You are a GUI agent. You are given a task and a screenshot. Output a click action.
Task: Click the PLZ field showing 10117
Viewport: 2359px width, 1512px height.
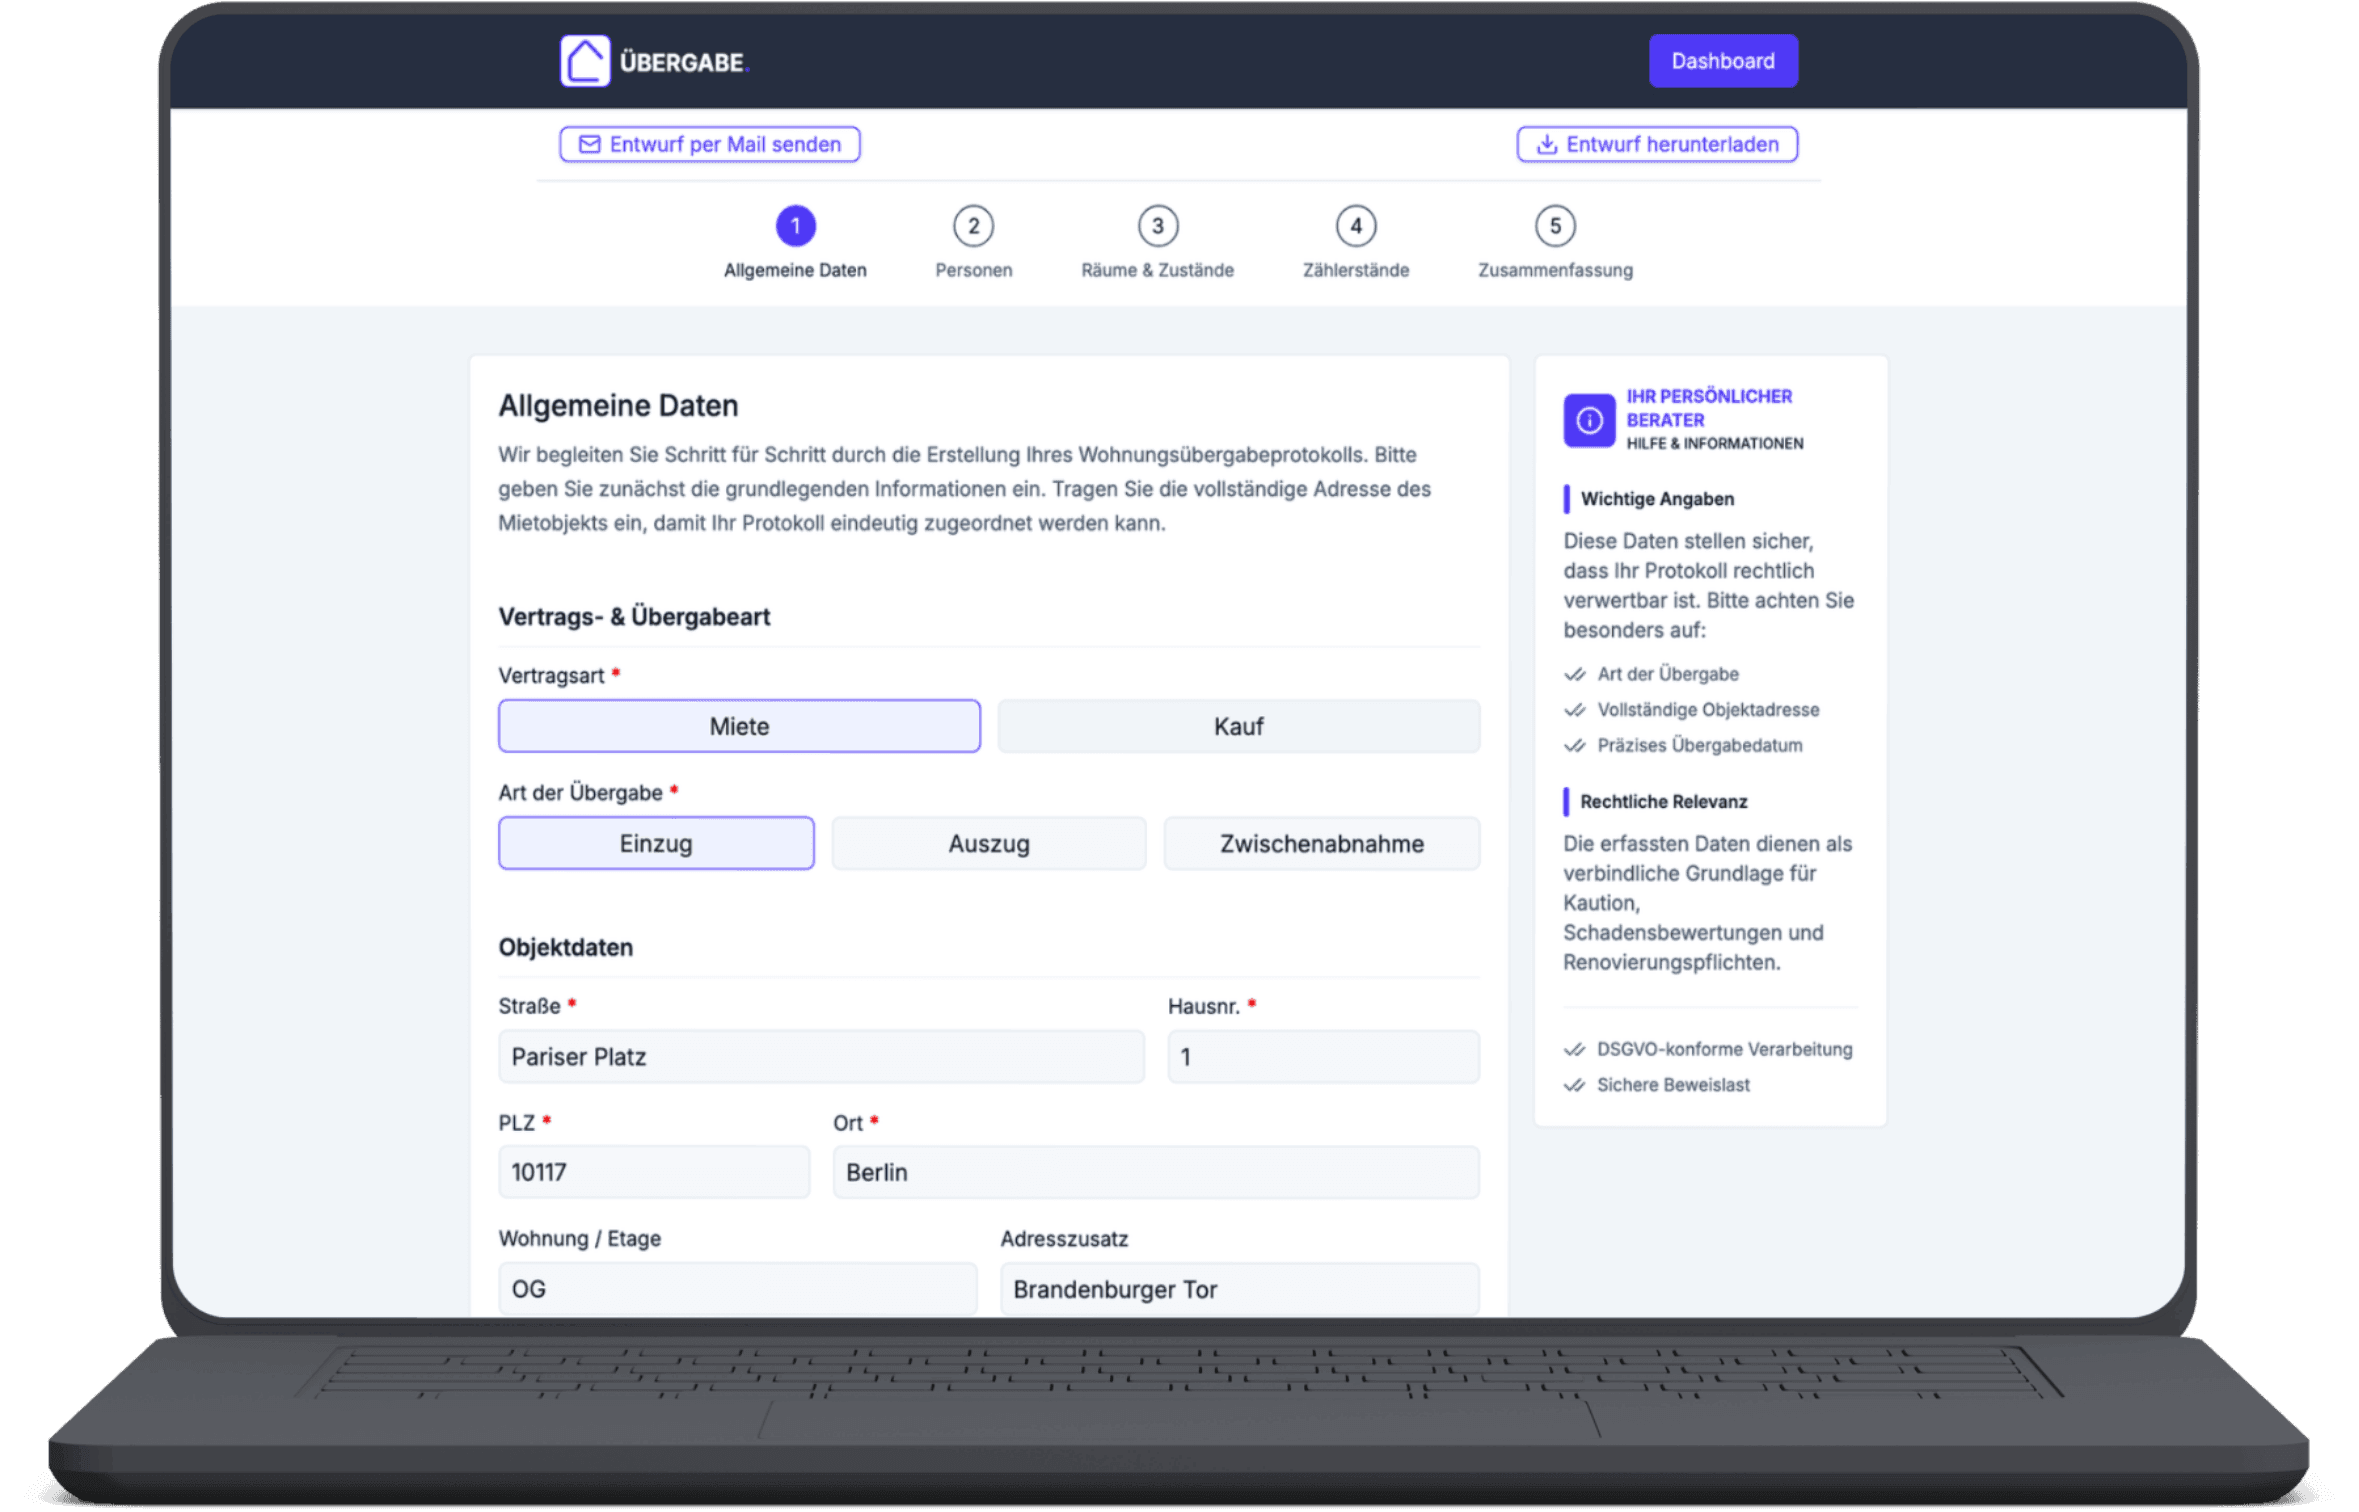click(x=654, y=1172)
